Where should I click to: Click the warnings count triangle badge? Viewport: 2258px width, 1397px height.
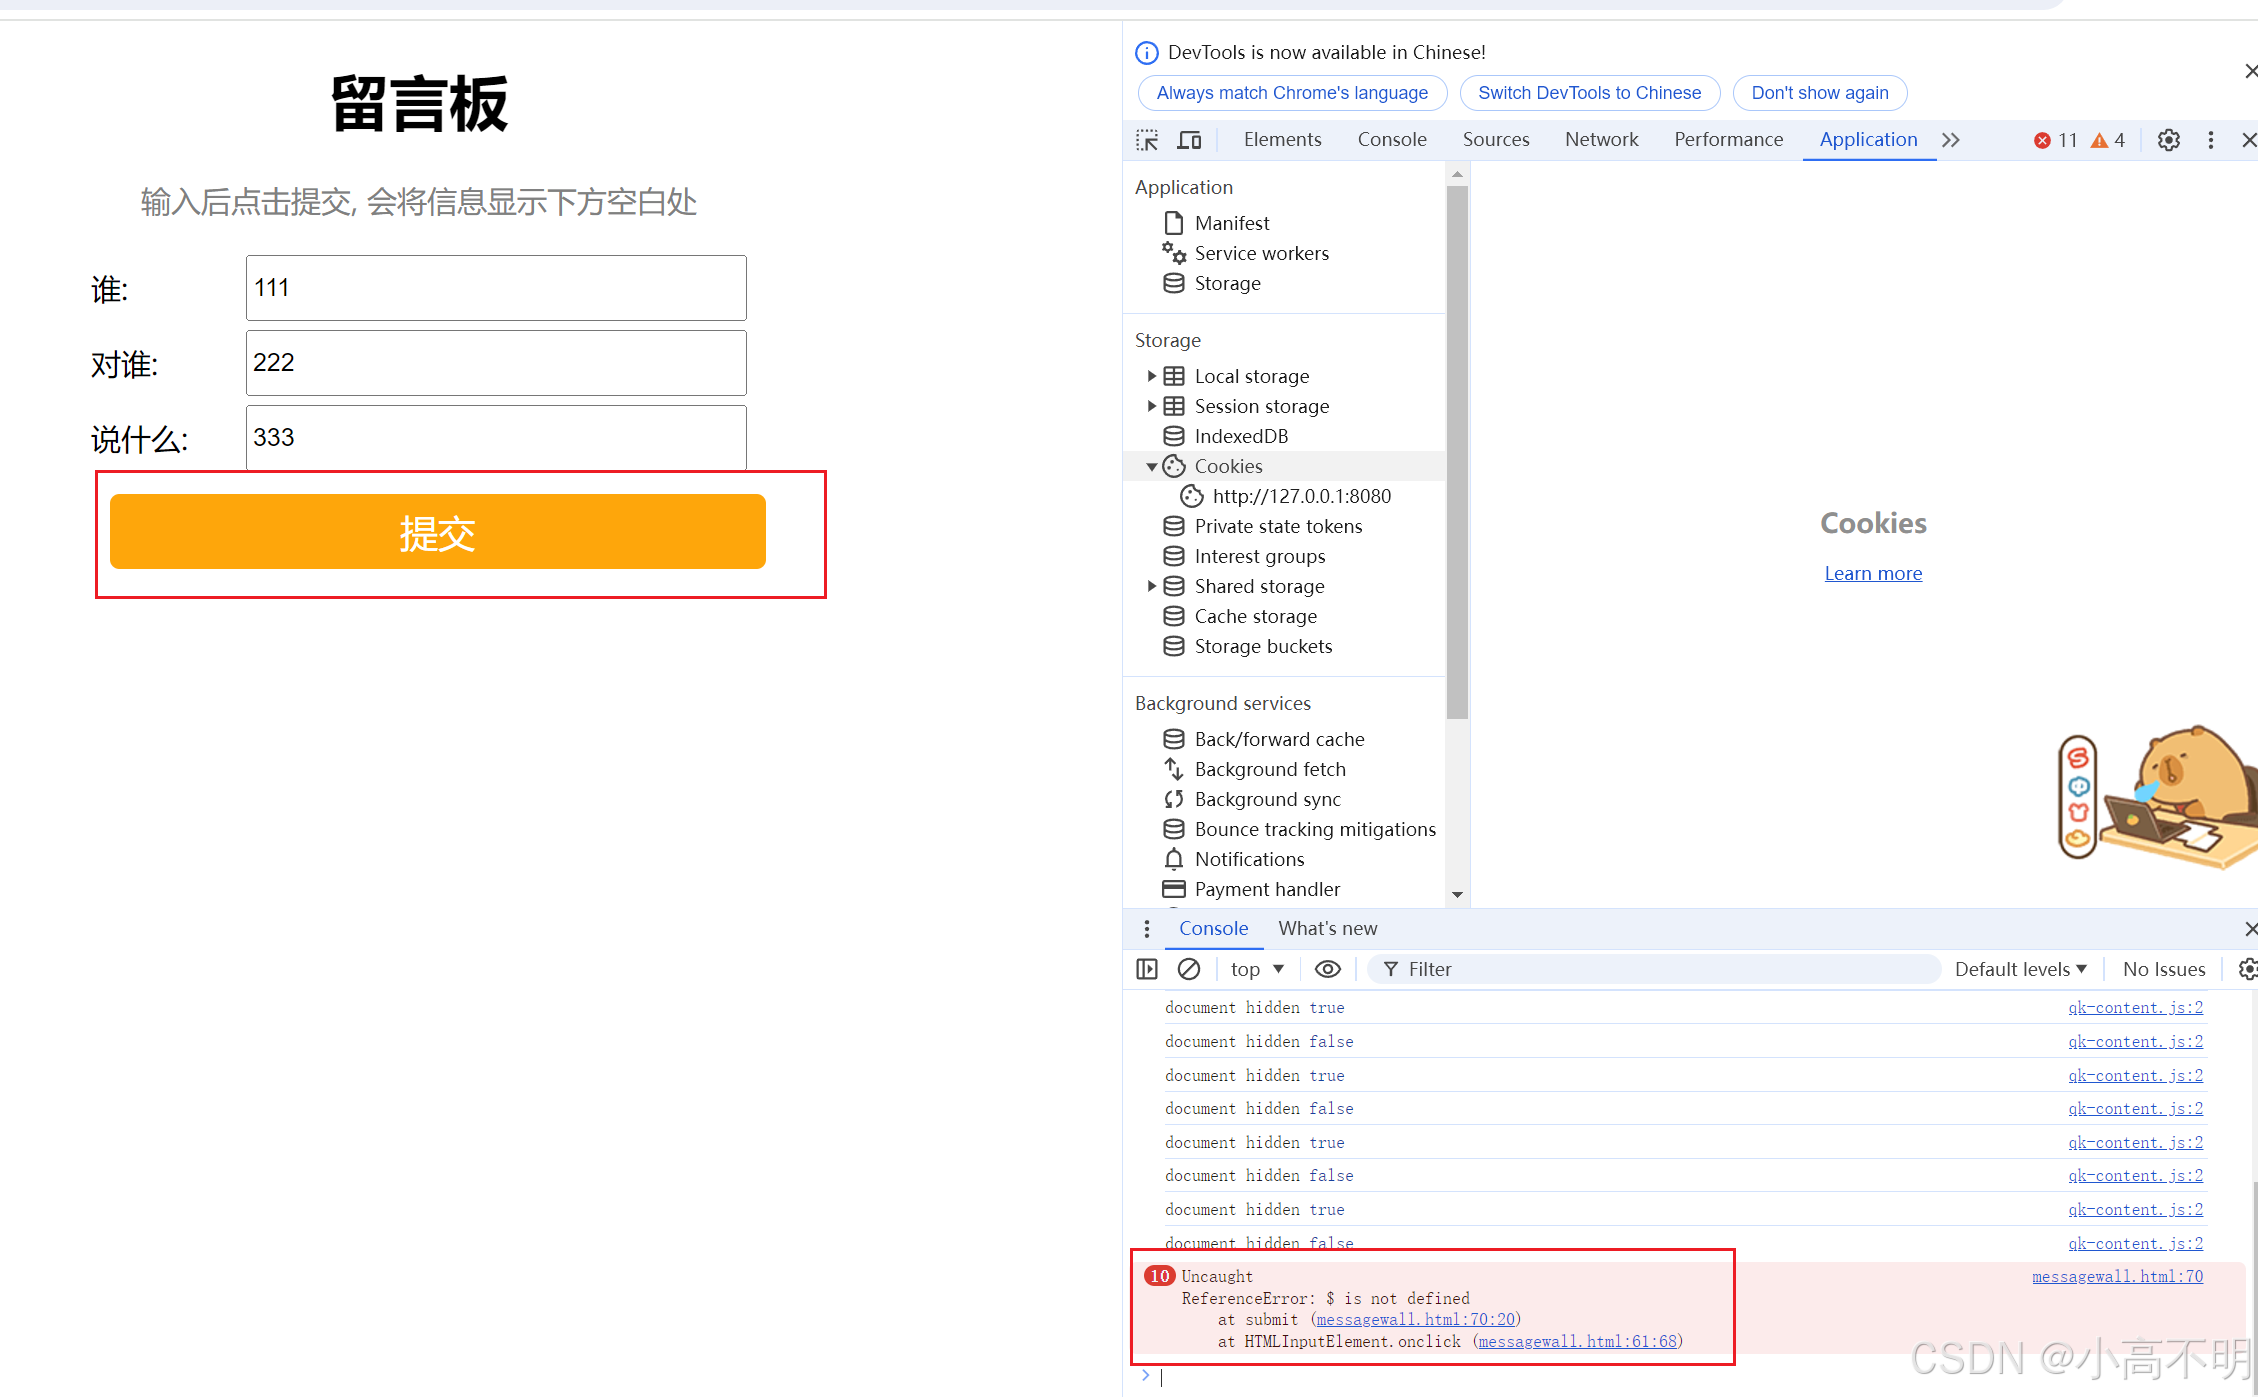tap(2108, 140)
